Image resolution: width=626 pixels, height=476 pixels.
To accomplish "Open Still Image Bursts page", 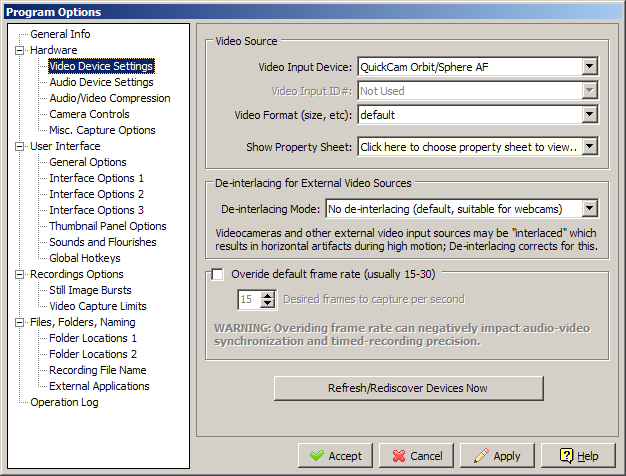I will tap(90, 290).
